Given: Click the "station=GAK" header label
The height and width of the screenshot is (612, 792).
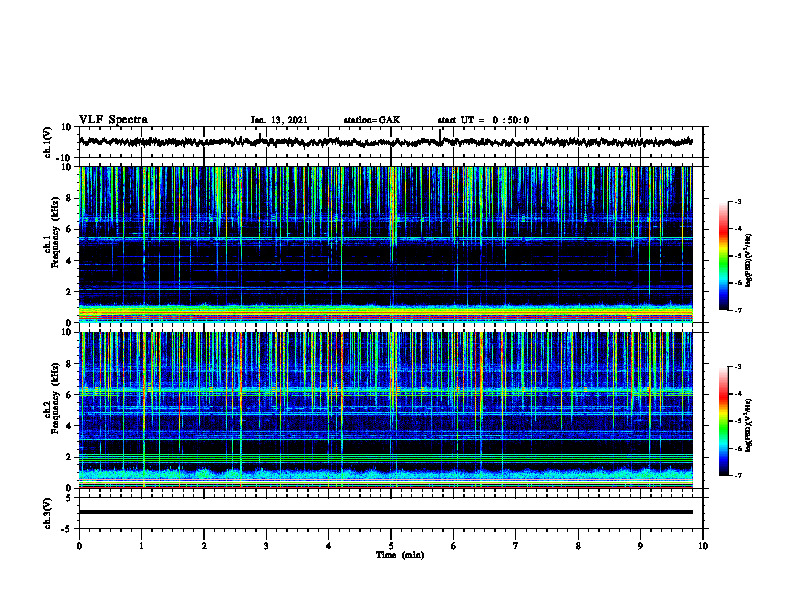Looking at the screenshot, I should pos(372,120).
